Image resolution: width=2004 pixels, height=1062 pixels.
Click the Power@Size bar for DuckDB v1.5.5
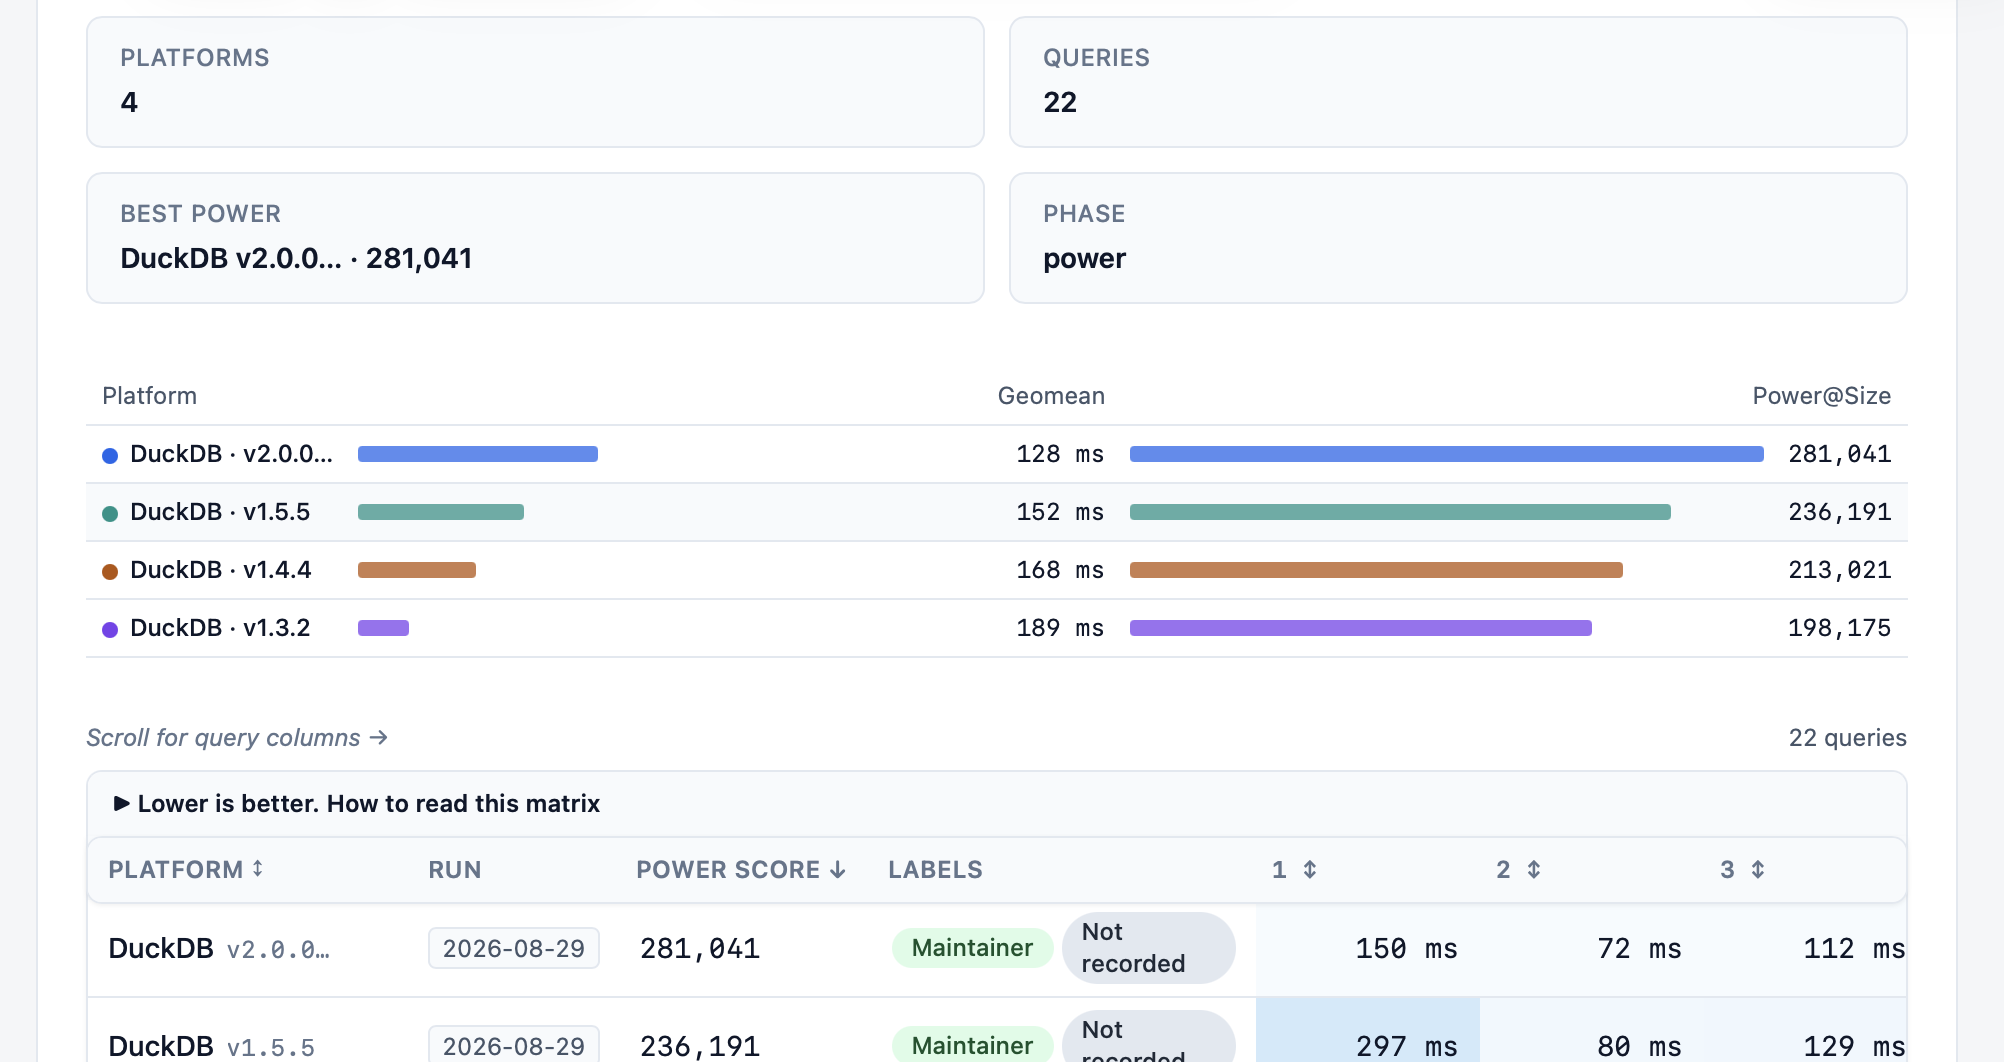click(x=1400, y=512)
